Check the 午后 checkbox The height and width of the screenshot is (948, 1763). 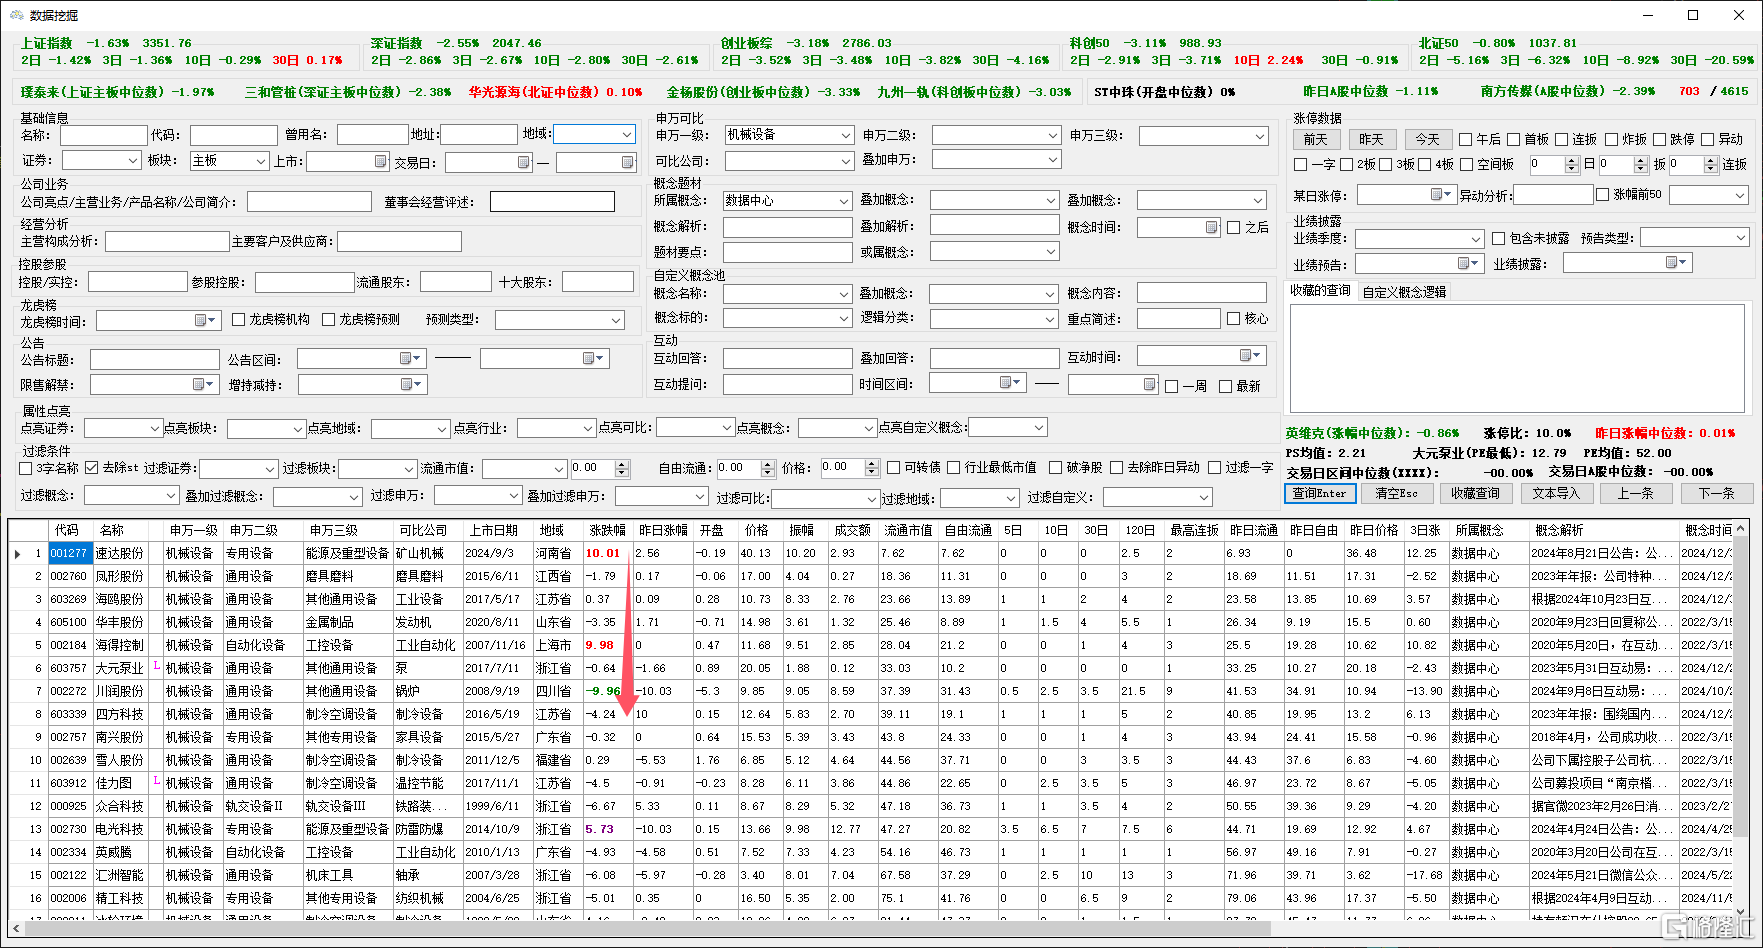pos(1466,140)
